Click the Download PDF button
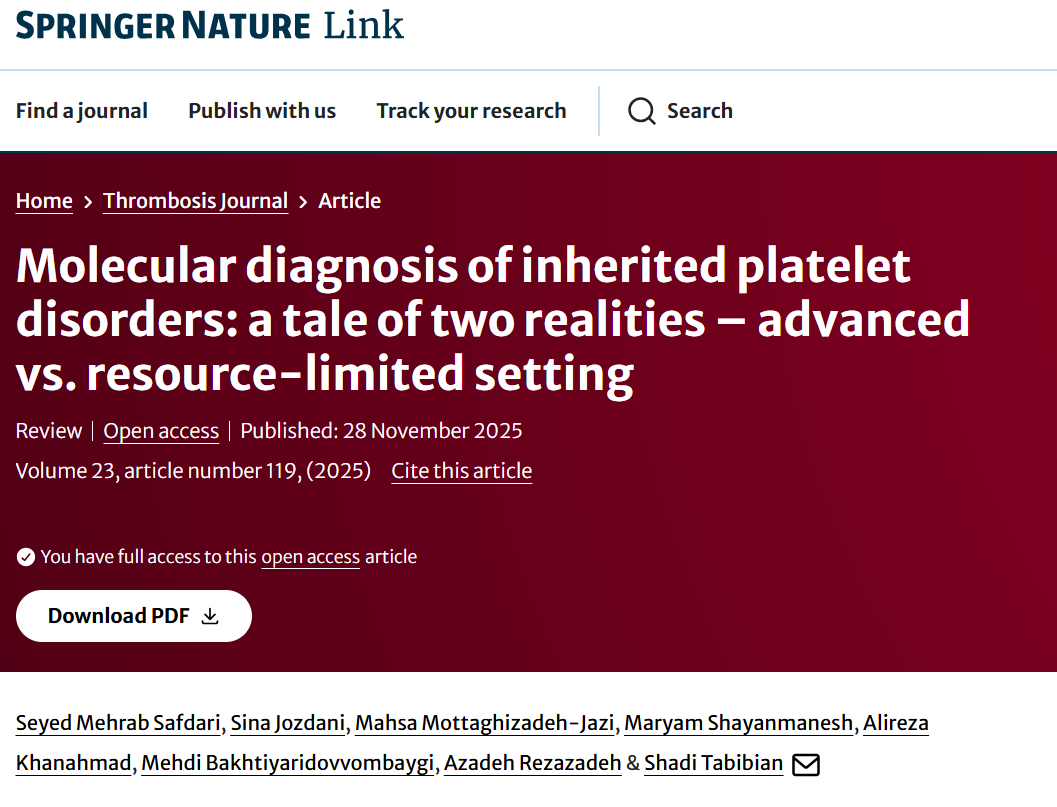The height and width of the screenshot is (807, 1057). click(133, 616)
